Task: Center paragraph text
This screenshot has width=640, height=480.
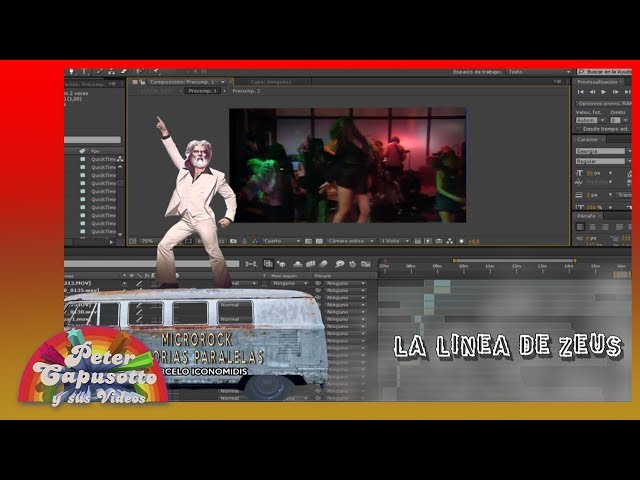Action: pos(593,227)
